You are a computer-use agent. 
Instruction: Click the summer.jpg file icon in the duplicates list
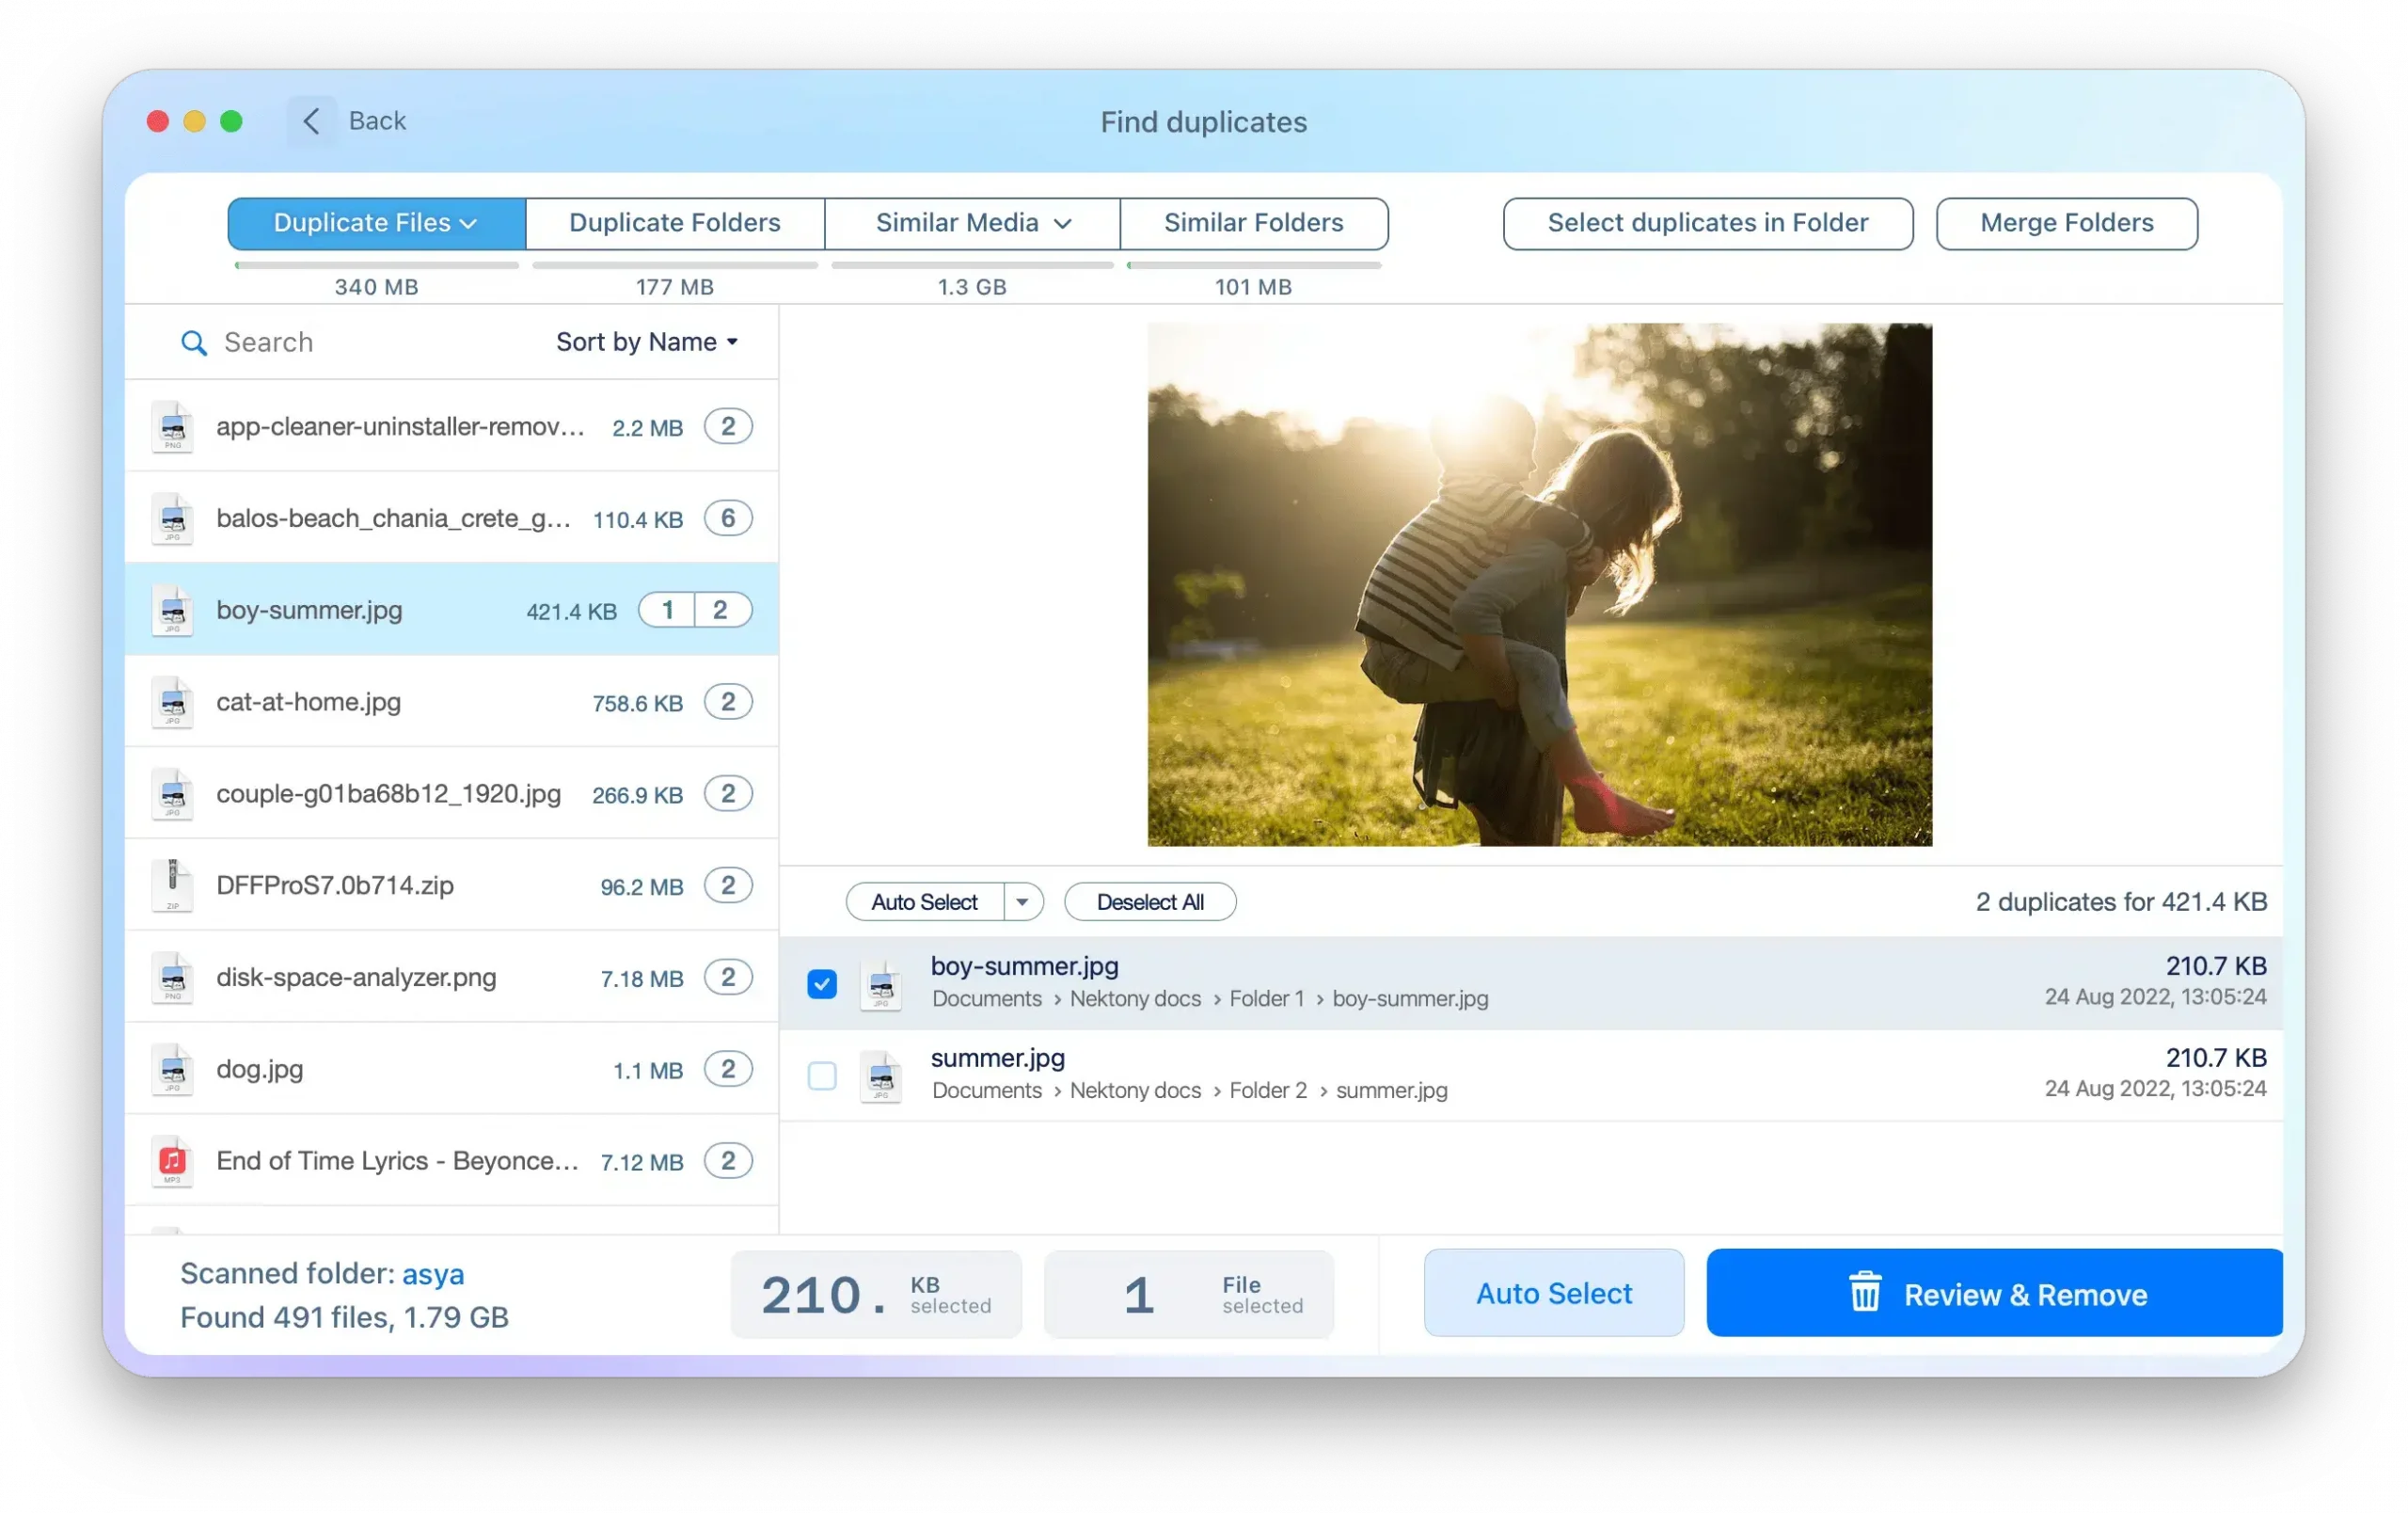pyautogui.click(x=880, y=1076)
